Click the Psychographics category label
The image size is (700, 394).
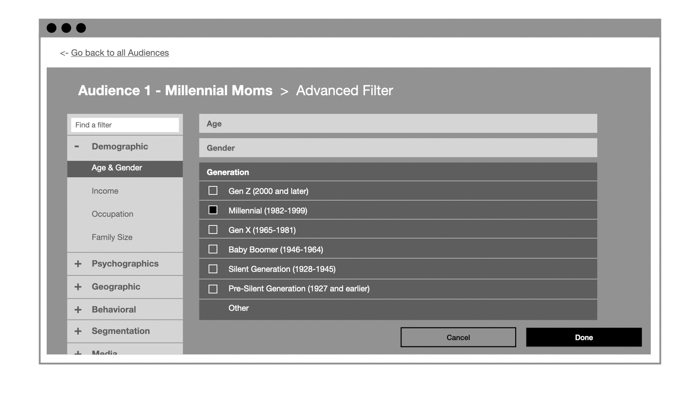point(125,264)
